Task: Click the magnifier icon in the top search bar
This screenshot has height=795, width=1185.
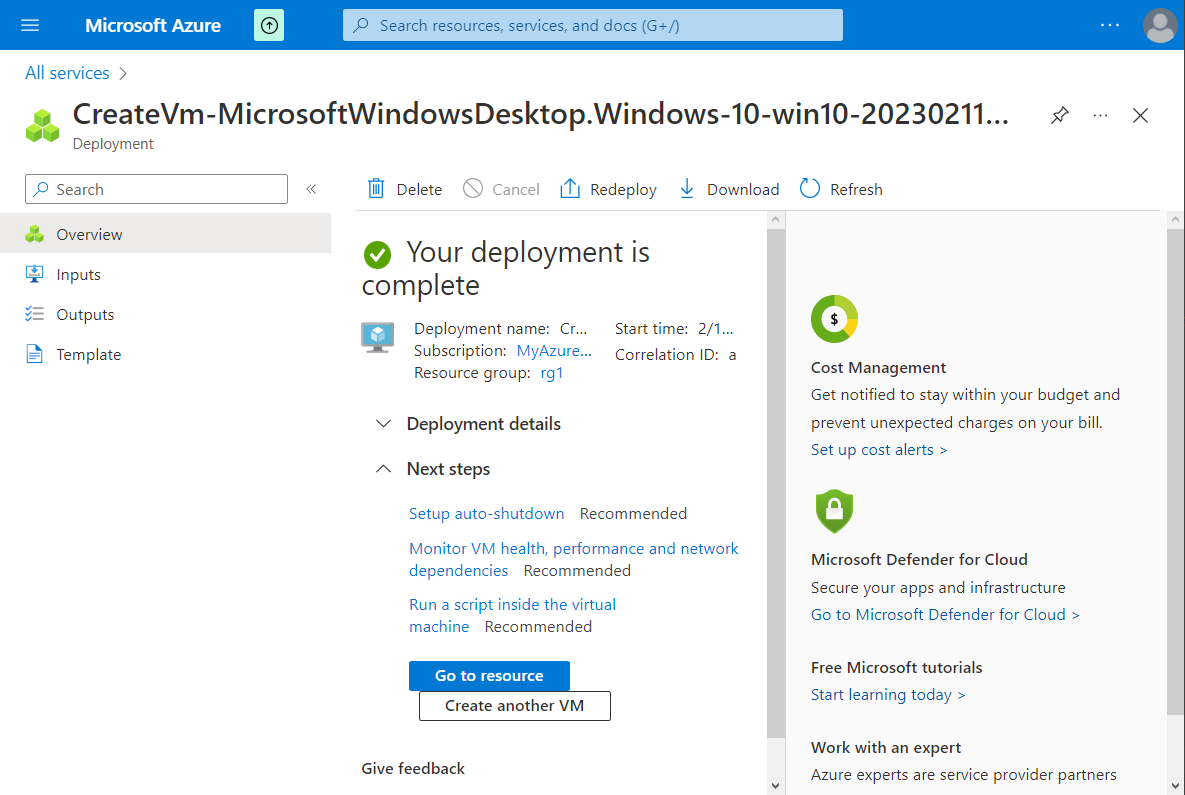Action: (361, 25)
